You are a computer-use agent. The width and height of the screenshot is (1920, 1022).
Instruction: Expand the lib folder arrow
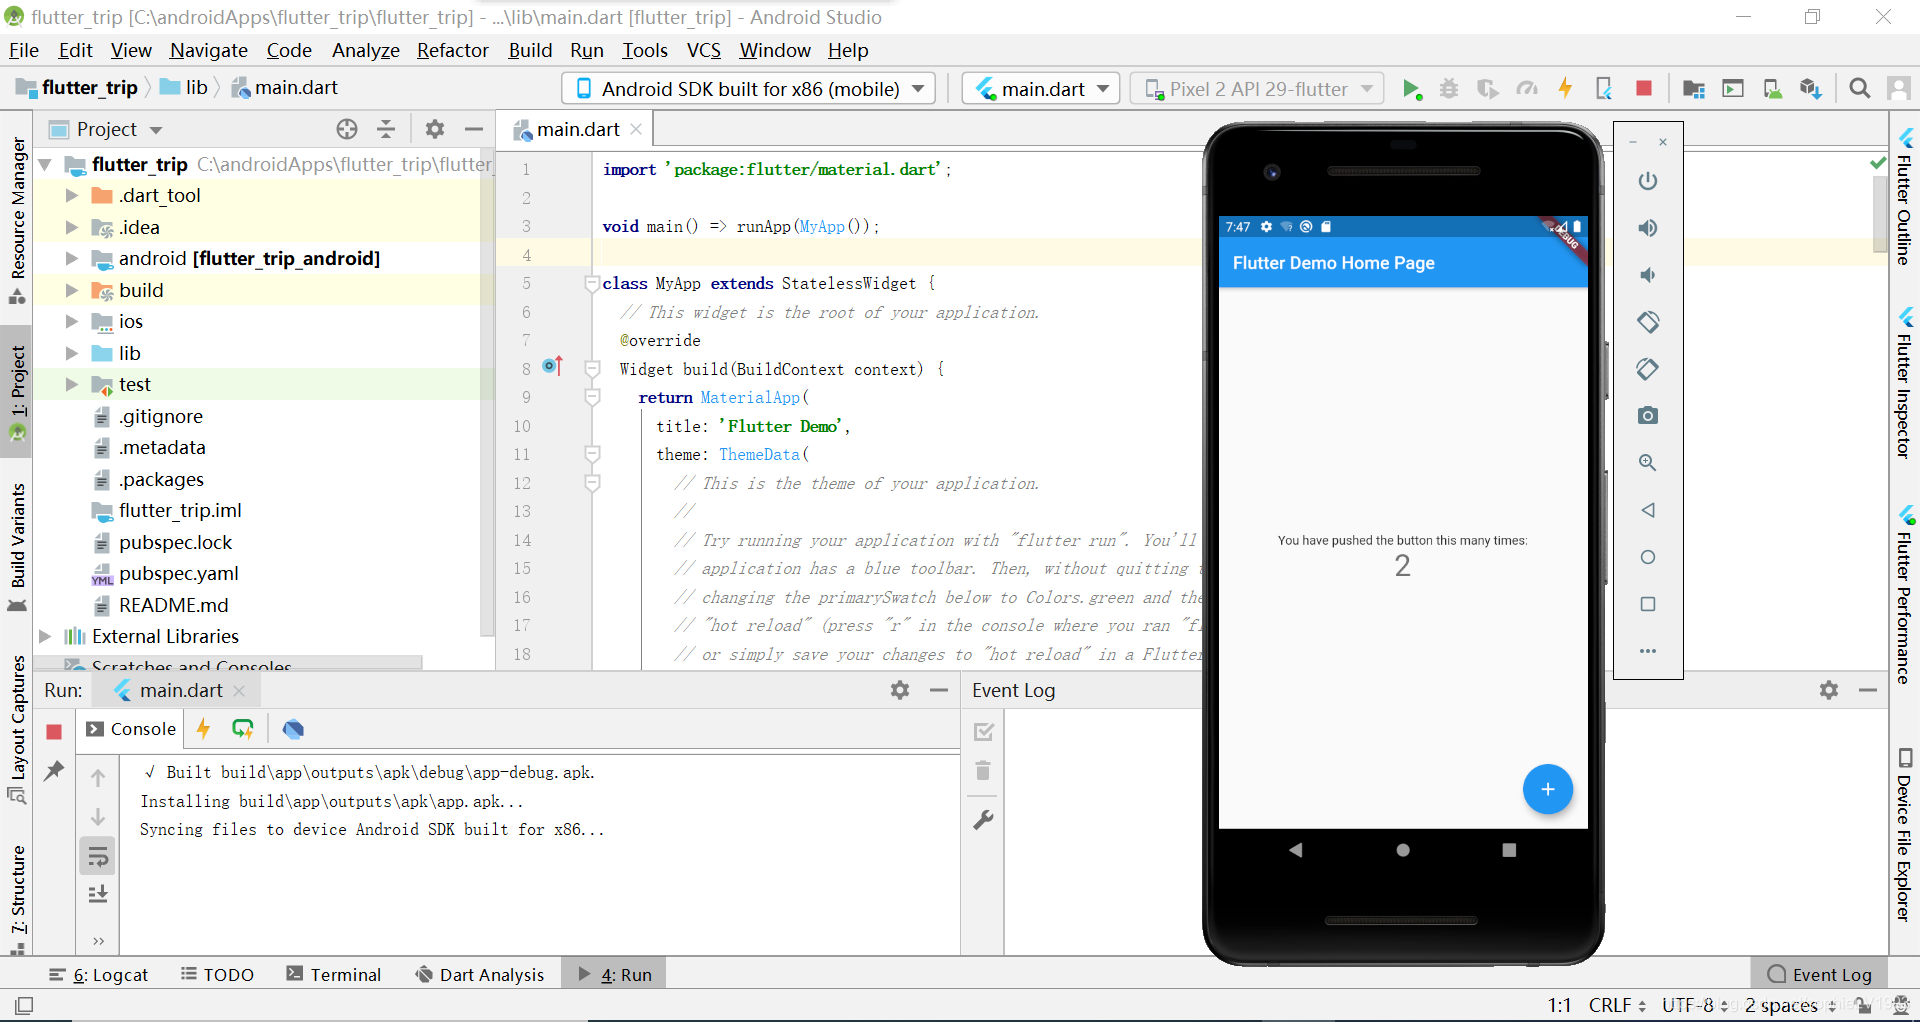[72, 353]
